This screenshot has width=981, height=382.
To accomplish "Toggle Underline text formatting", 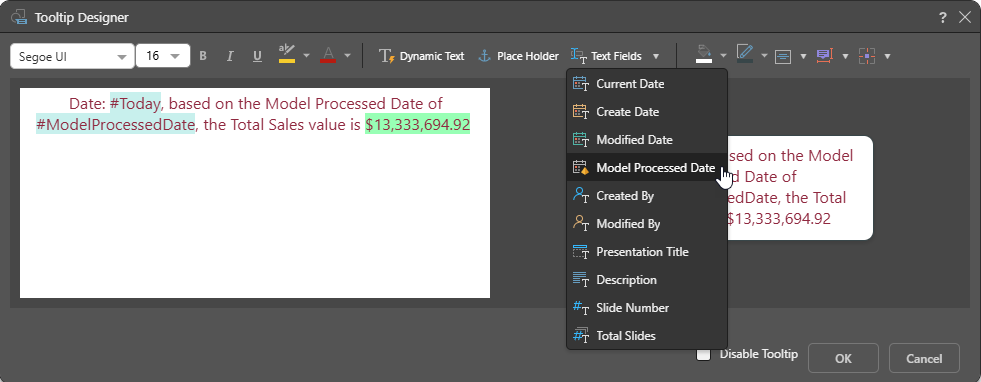I will coord(257,56).
